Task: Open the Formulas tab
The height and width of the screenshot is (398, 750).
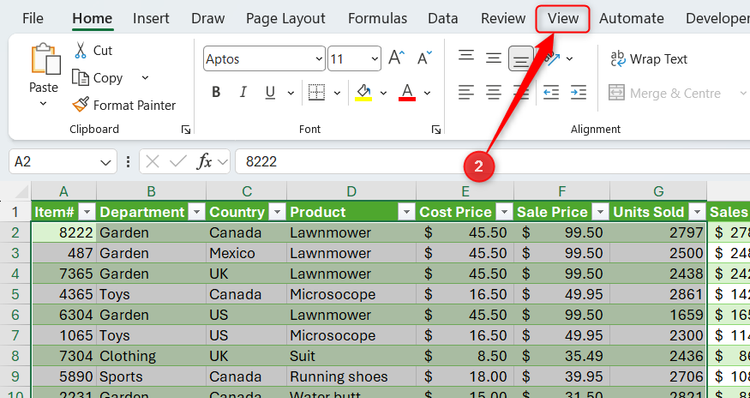Action: (x=377, y=18)
